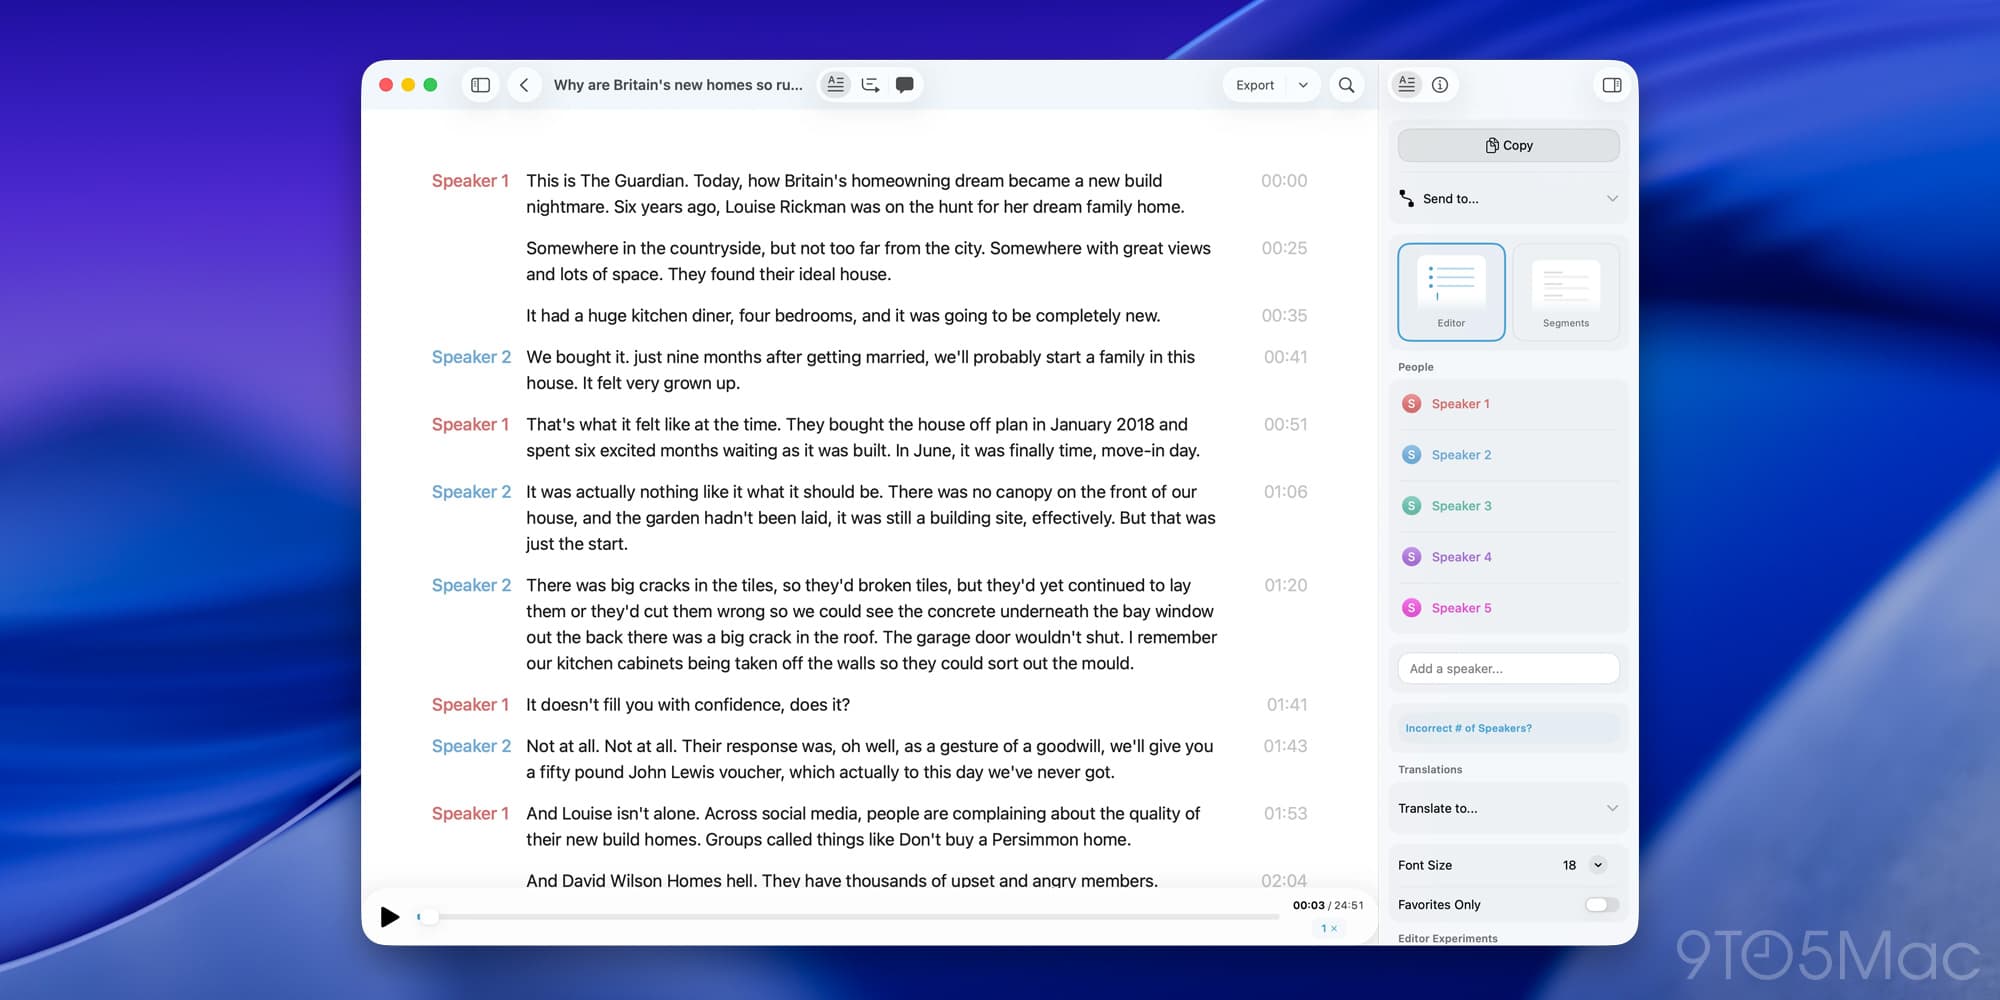Click Speaker 2 label beside 'There was big cracks'

coord(471,585)
